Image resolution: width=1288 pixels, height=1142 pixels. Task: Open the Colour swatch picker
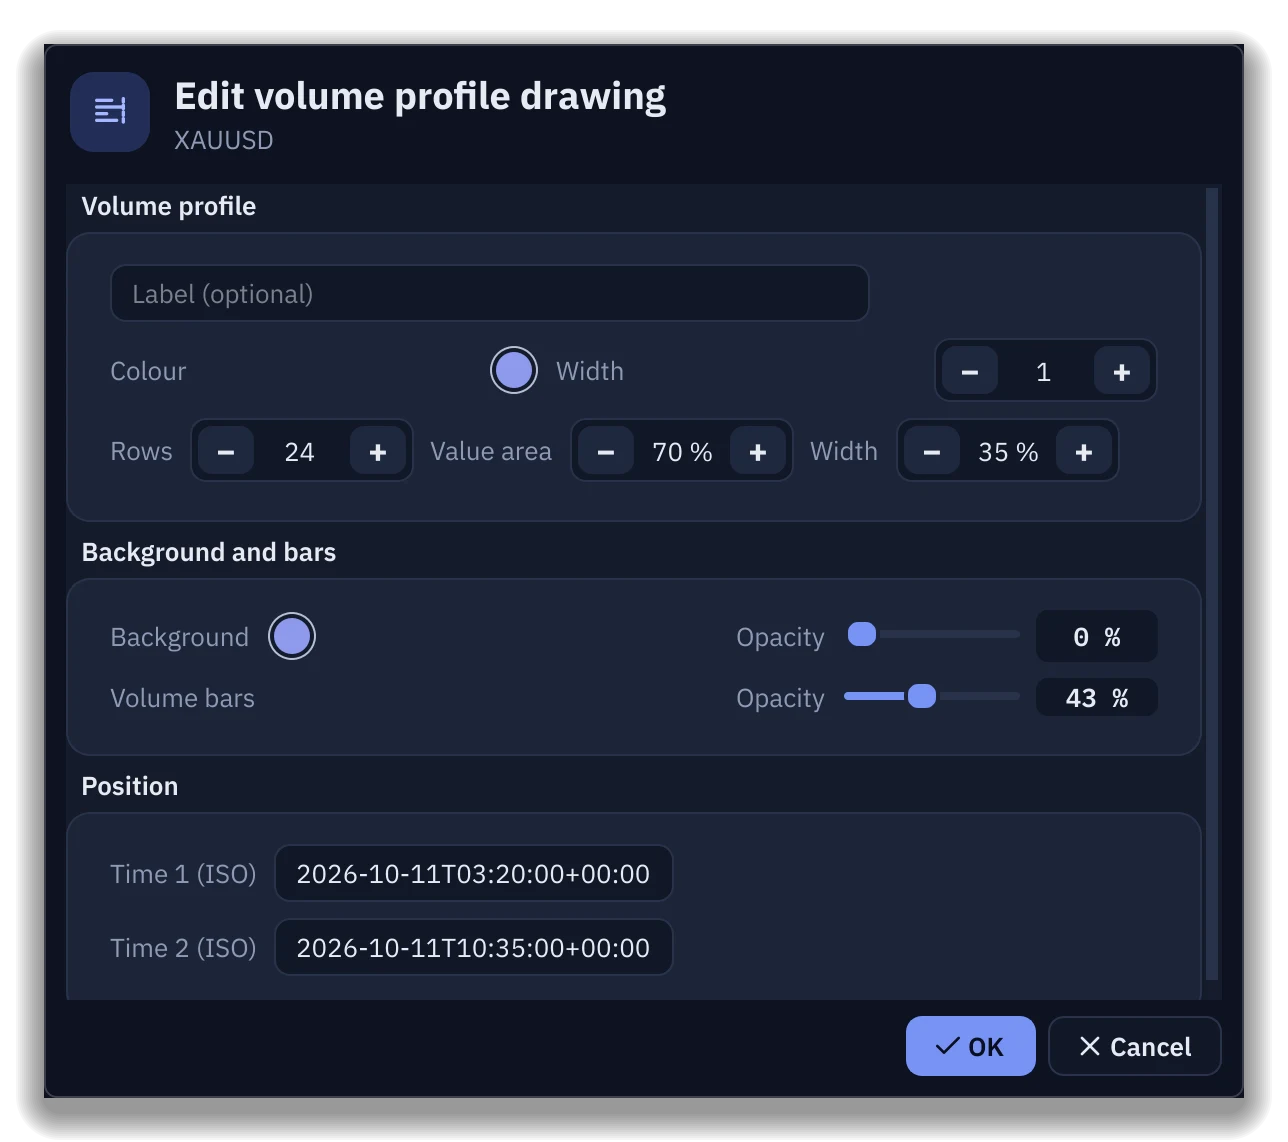pos(514,370)
